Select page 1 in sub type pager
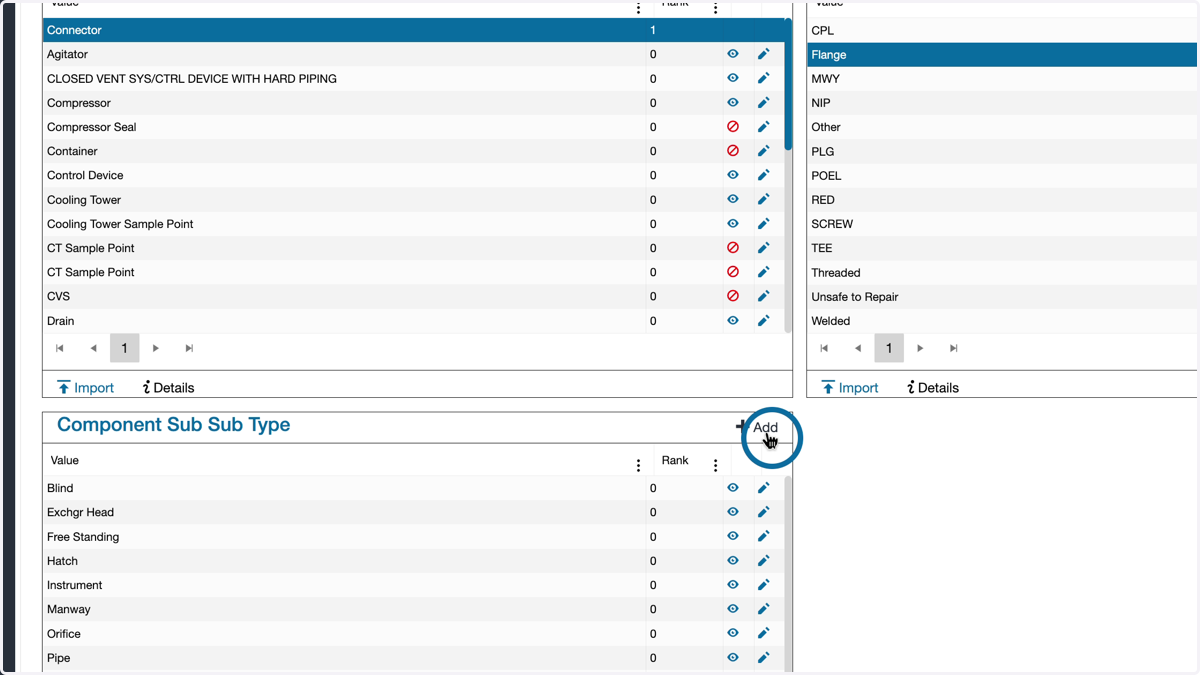This screenshot has width=1200, height=675. 888,348
